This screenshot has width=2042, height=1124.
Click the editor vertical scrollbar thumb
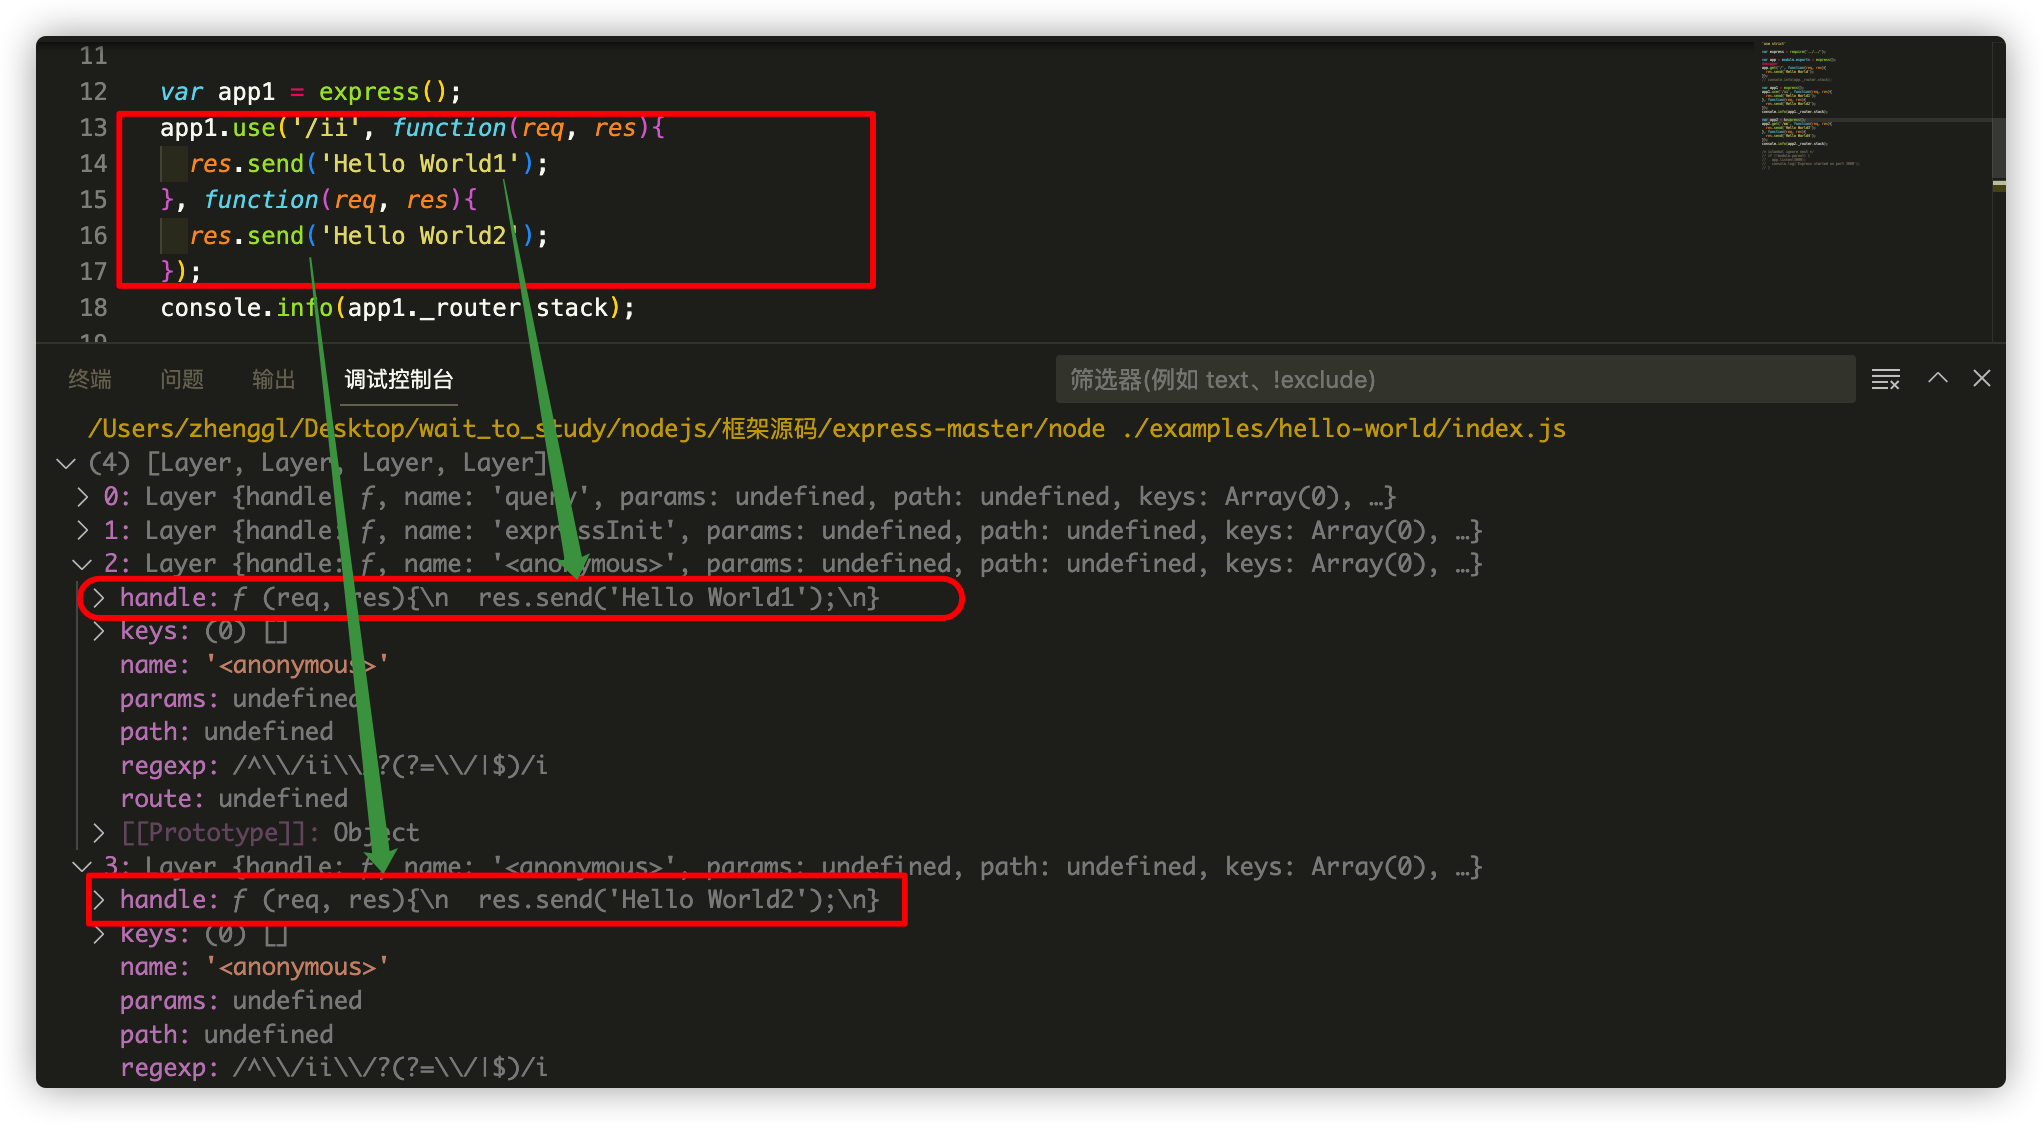coord(1998,147)
